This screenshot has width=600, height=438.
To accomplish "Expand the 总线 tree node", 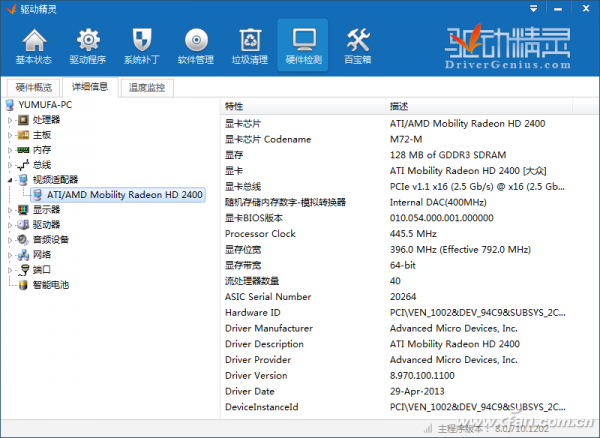I will click(x=10, y=165).
